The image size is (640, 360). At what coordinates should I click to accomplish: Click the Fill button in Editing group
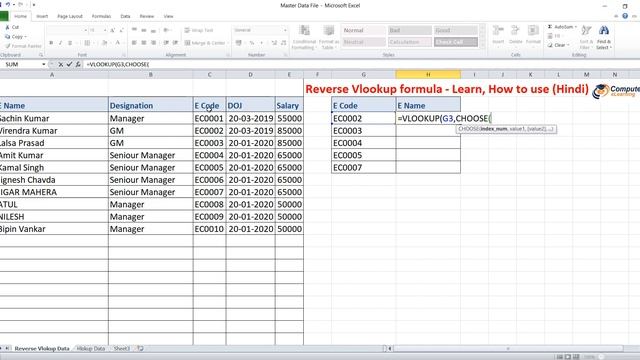tap(554, 36)
